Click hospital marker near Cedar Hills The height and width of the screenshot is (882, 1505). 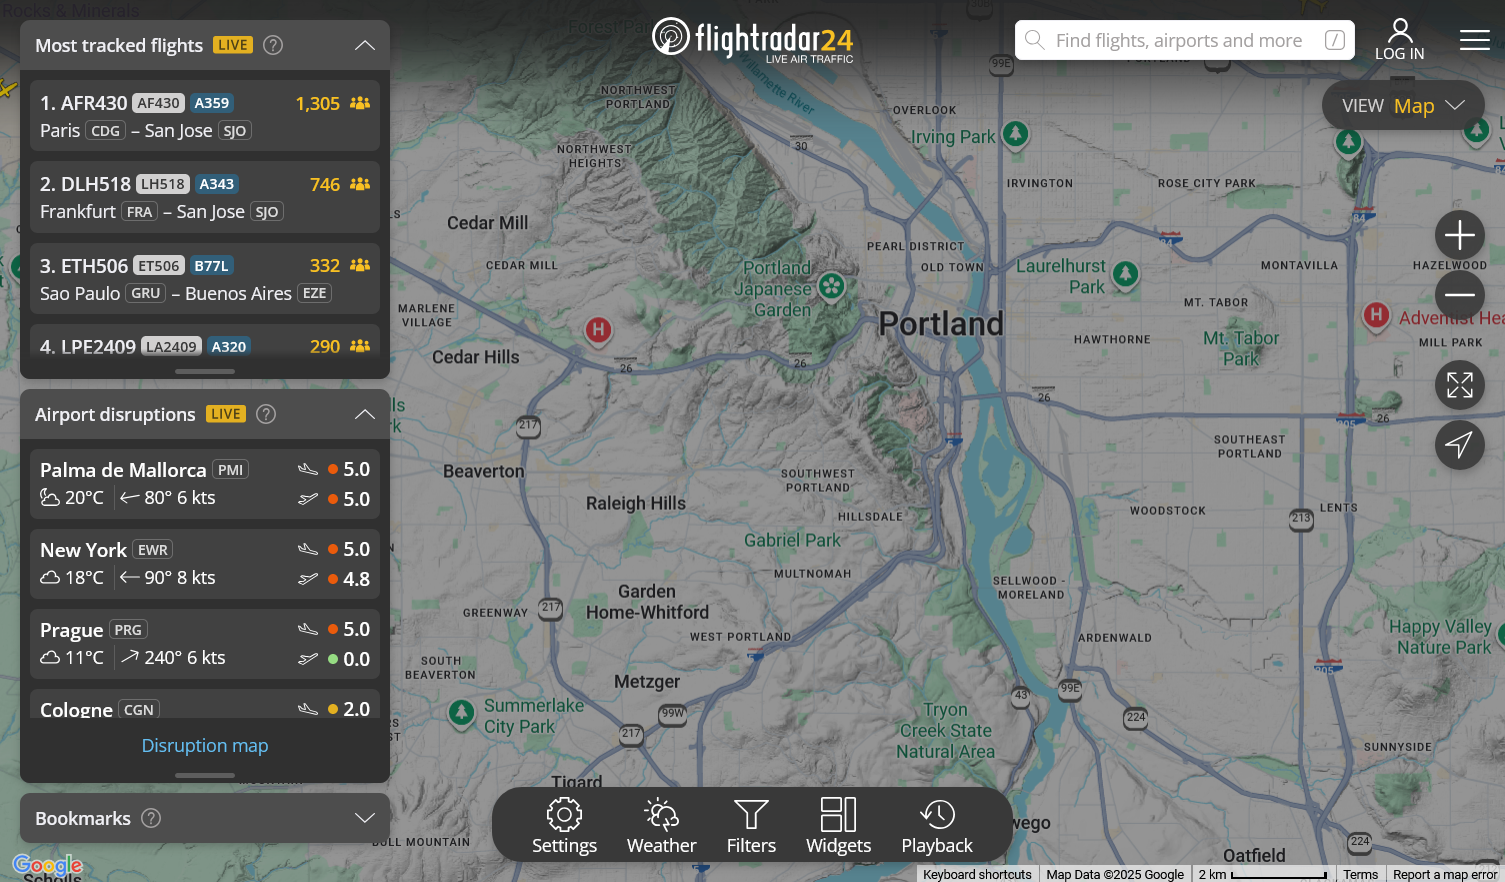(x=598, y=329)
